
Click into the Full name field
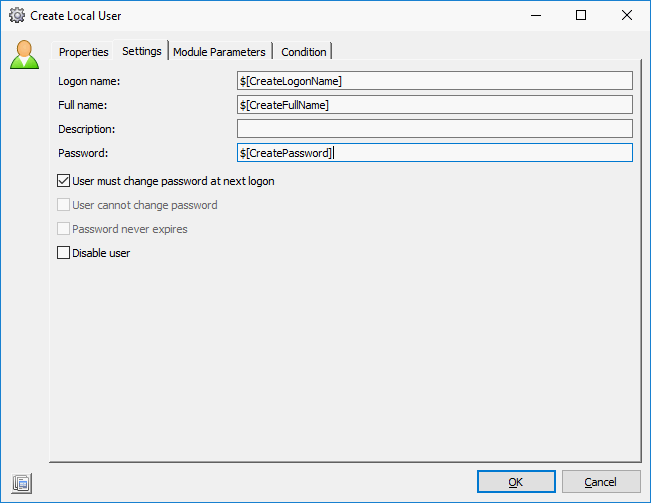434,105
